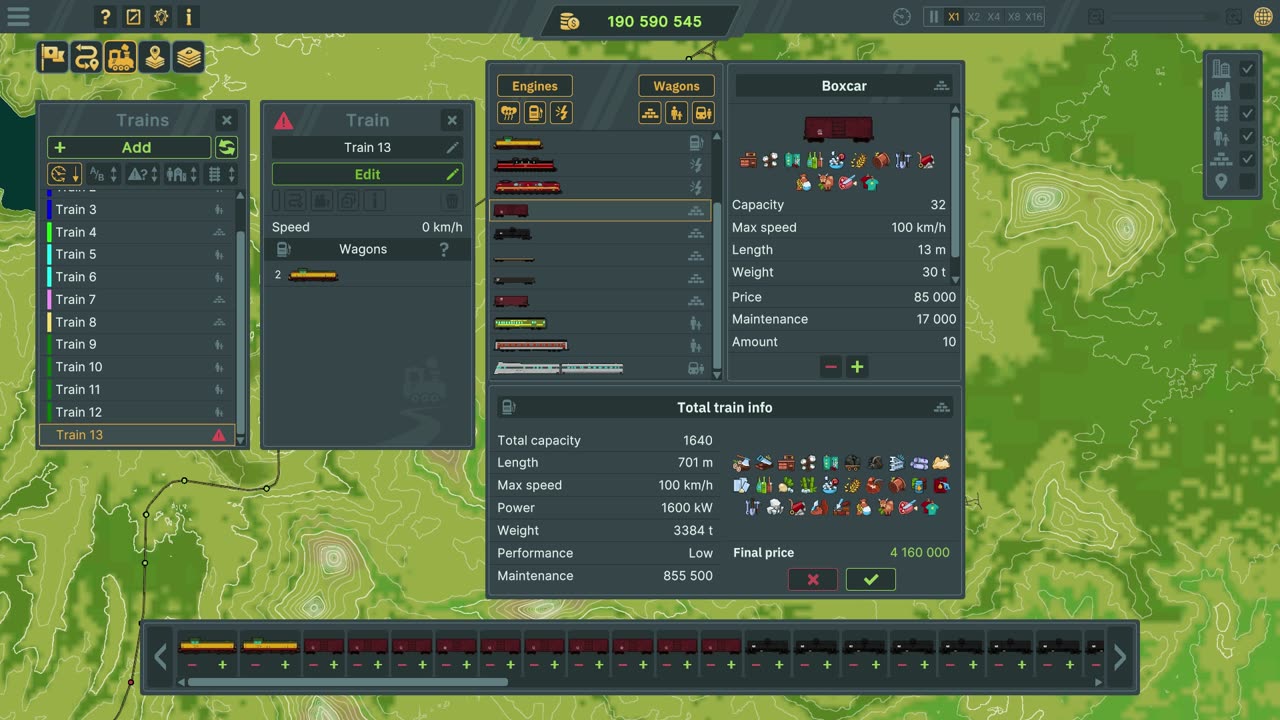Click the Edit train button
The height and width of the screenshot is (720, 1280).
point(367,174)
